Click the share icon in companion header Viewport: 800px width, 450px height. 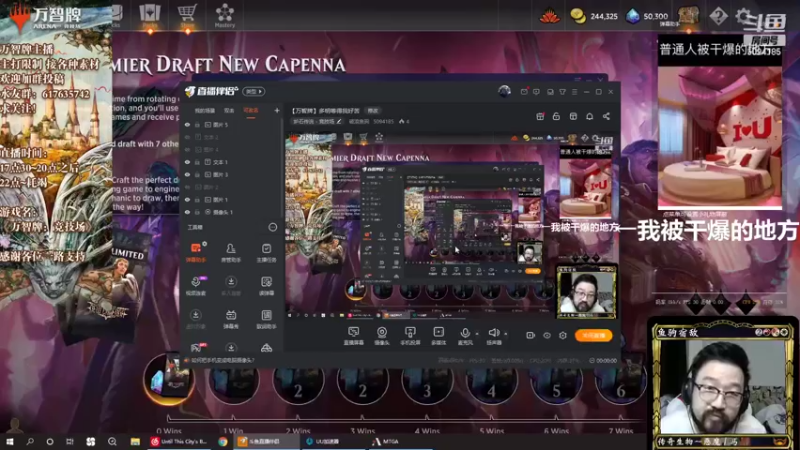click(606, 116)
